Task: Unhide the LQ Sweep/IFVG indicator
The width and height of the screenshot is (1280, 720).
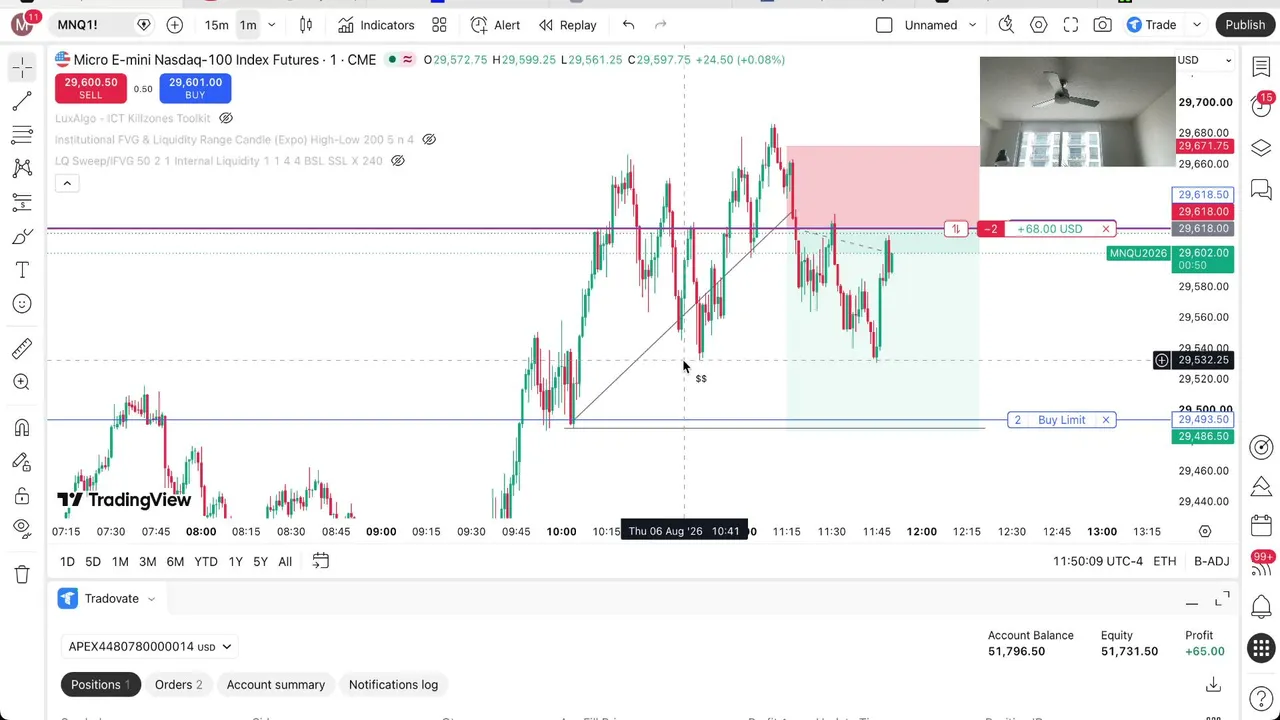Action: pyautogui.click(x=398, y=161)
